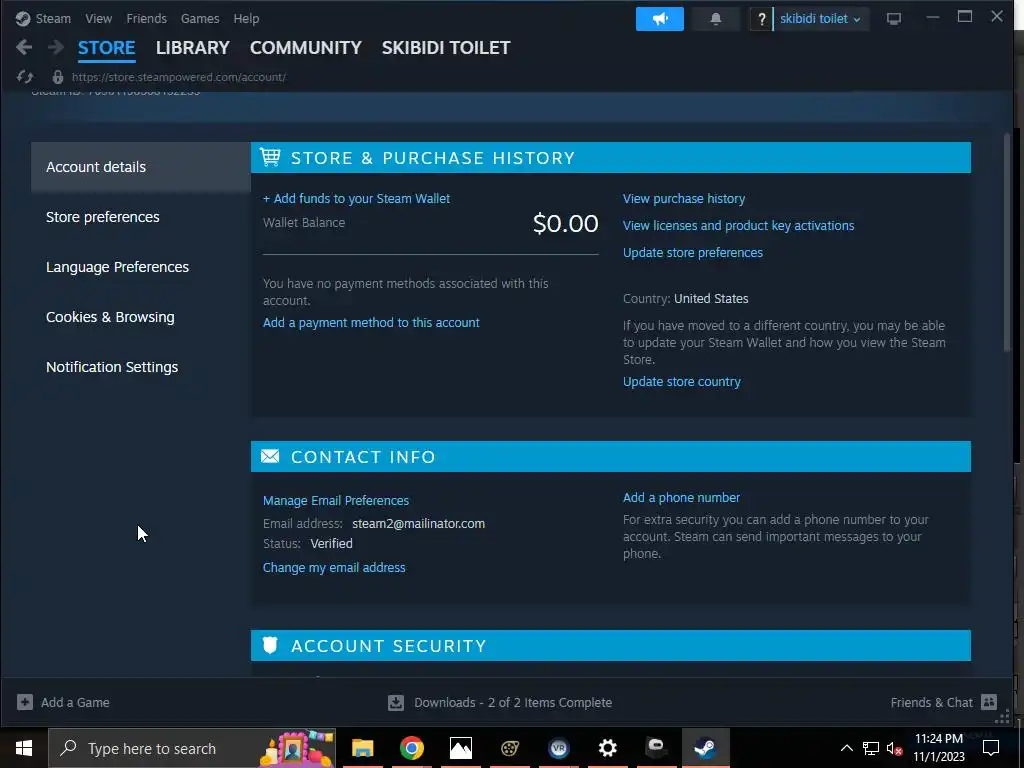The image size is (1024, 768).
Task: Open announcements with the megaphone button
Action: tap(660, 19)
